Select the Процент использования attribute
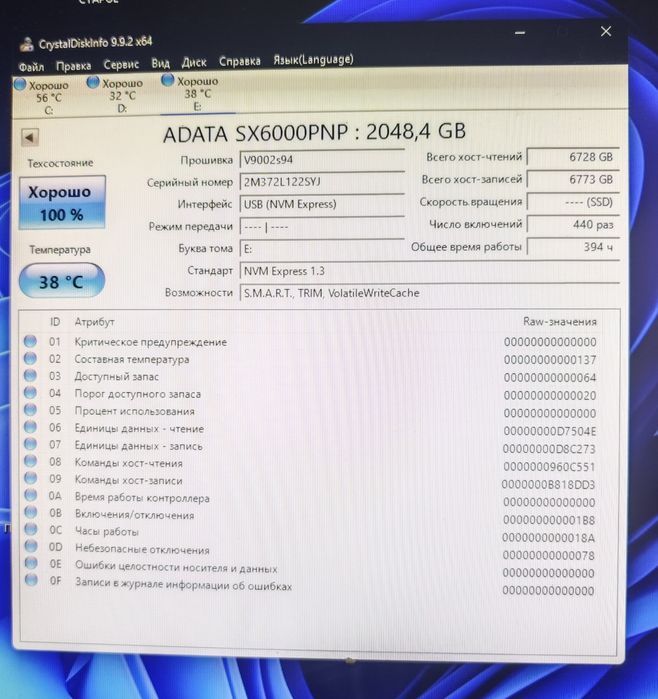The width and height of the screenshot is (658, 699). pyautogui.click(x=135, y=411)
